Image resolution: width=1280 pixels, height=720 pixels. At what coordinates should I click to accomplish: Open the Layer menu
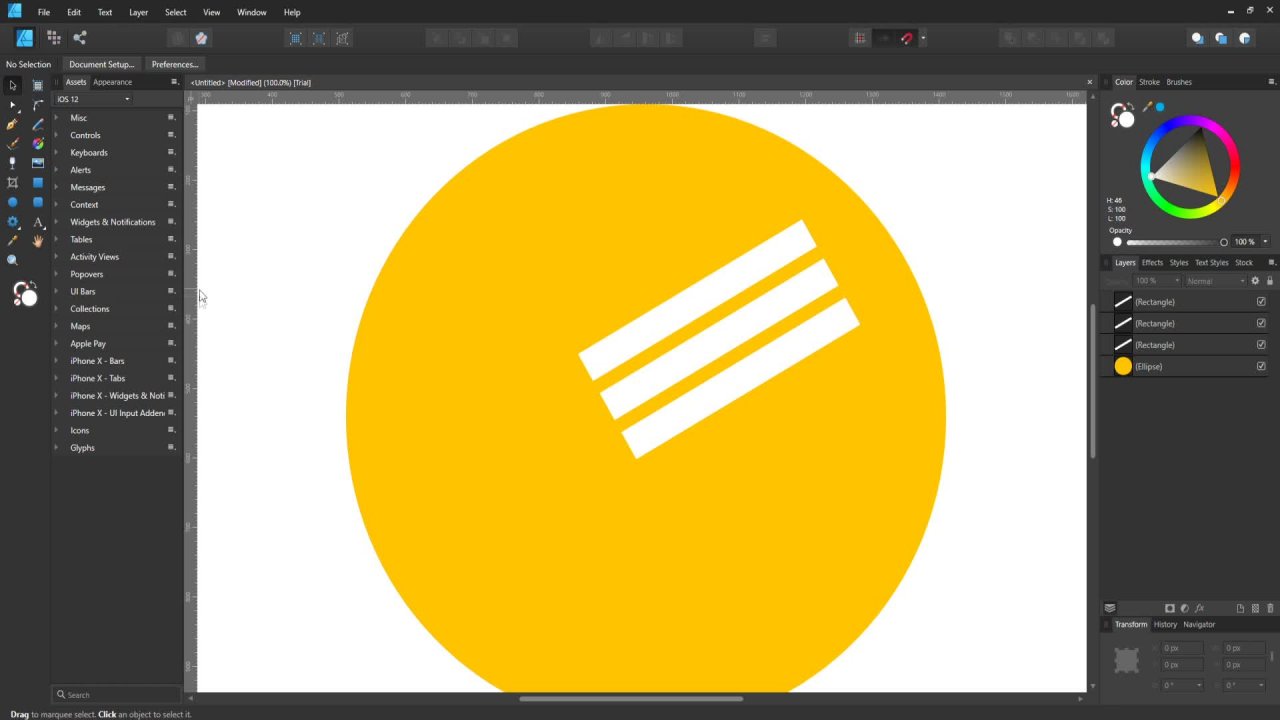click(138, 12)
